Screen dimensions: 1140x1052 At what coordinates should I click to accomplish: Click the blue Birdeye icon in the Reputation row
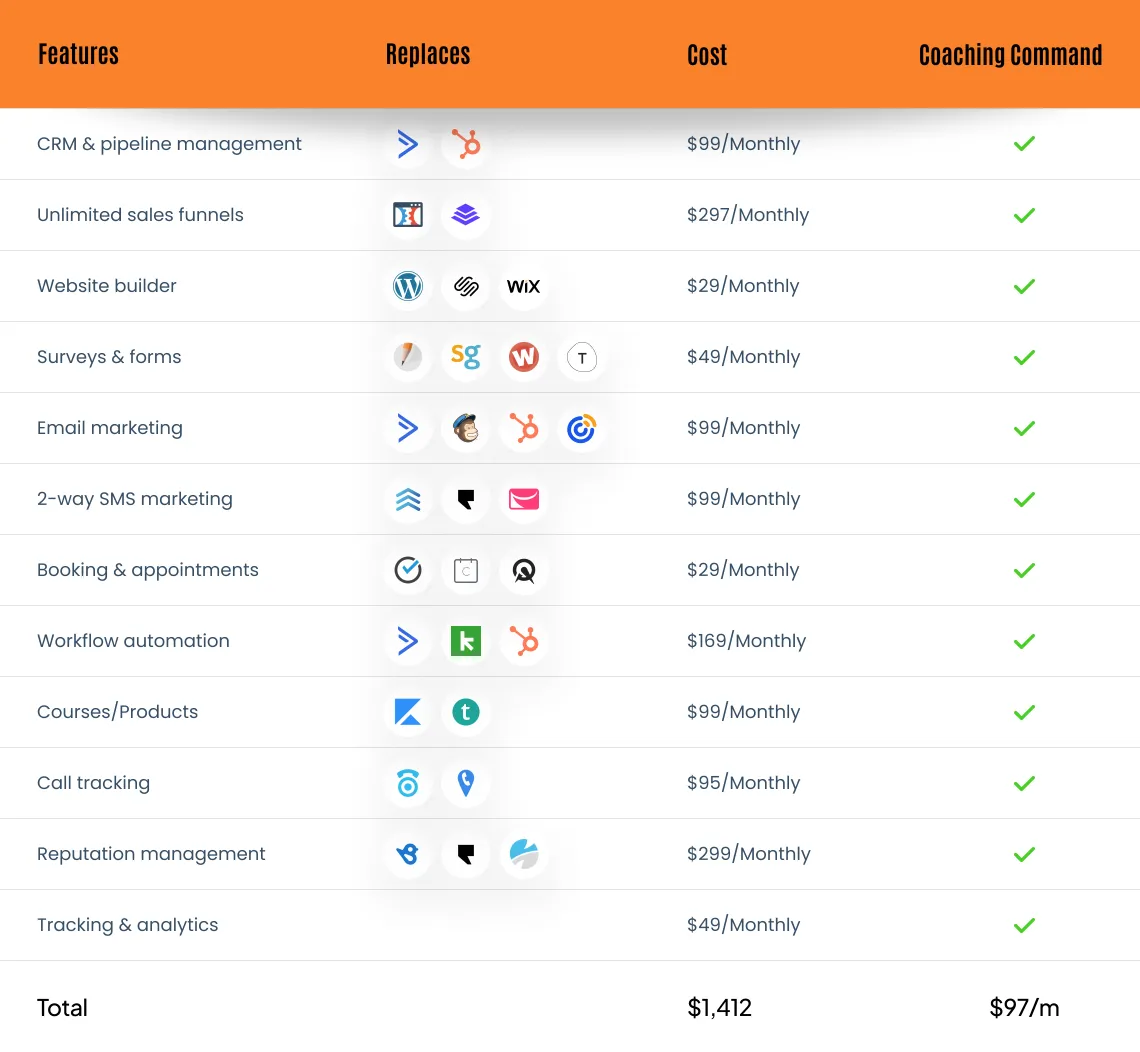[408, 854]
